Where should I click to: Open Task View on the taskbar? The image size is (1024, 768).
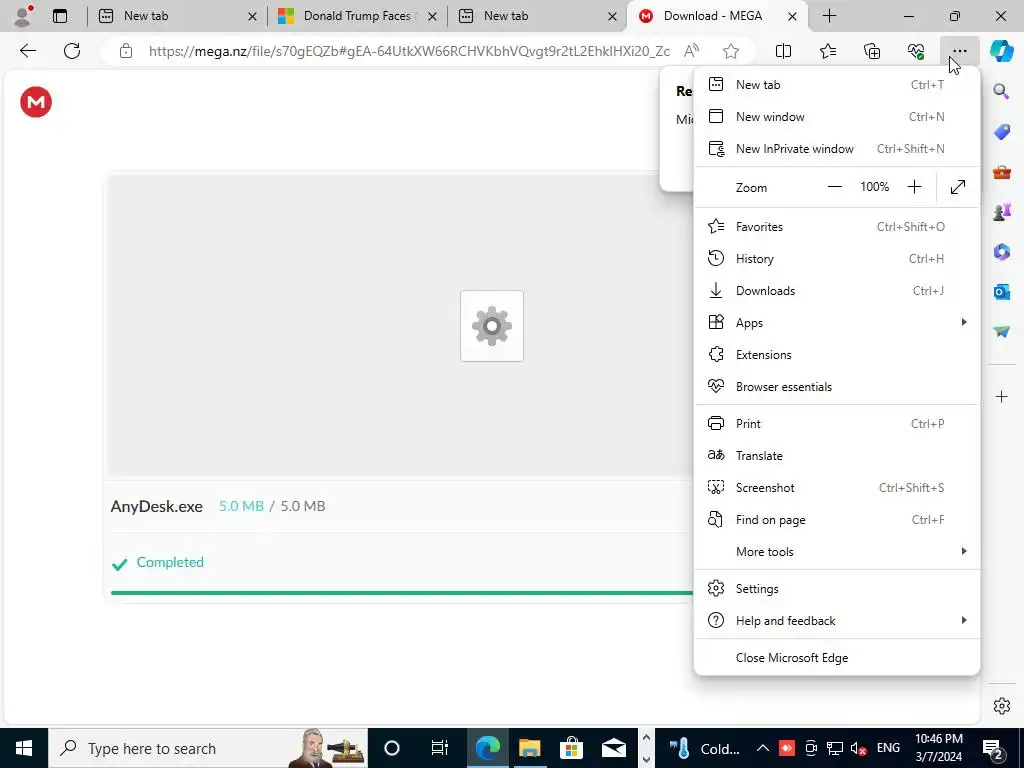440,748
